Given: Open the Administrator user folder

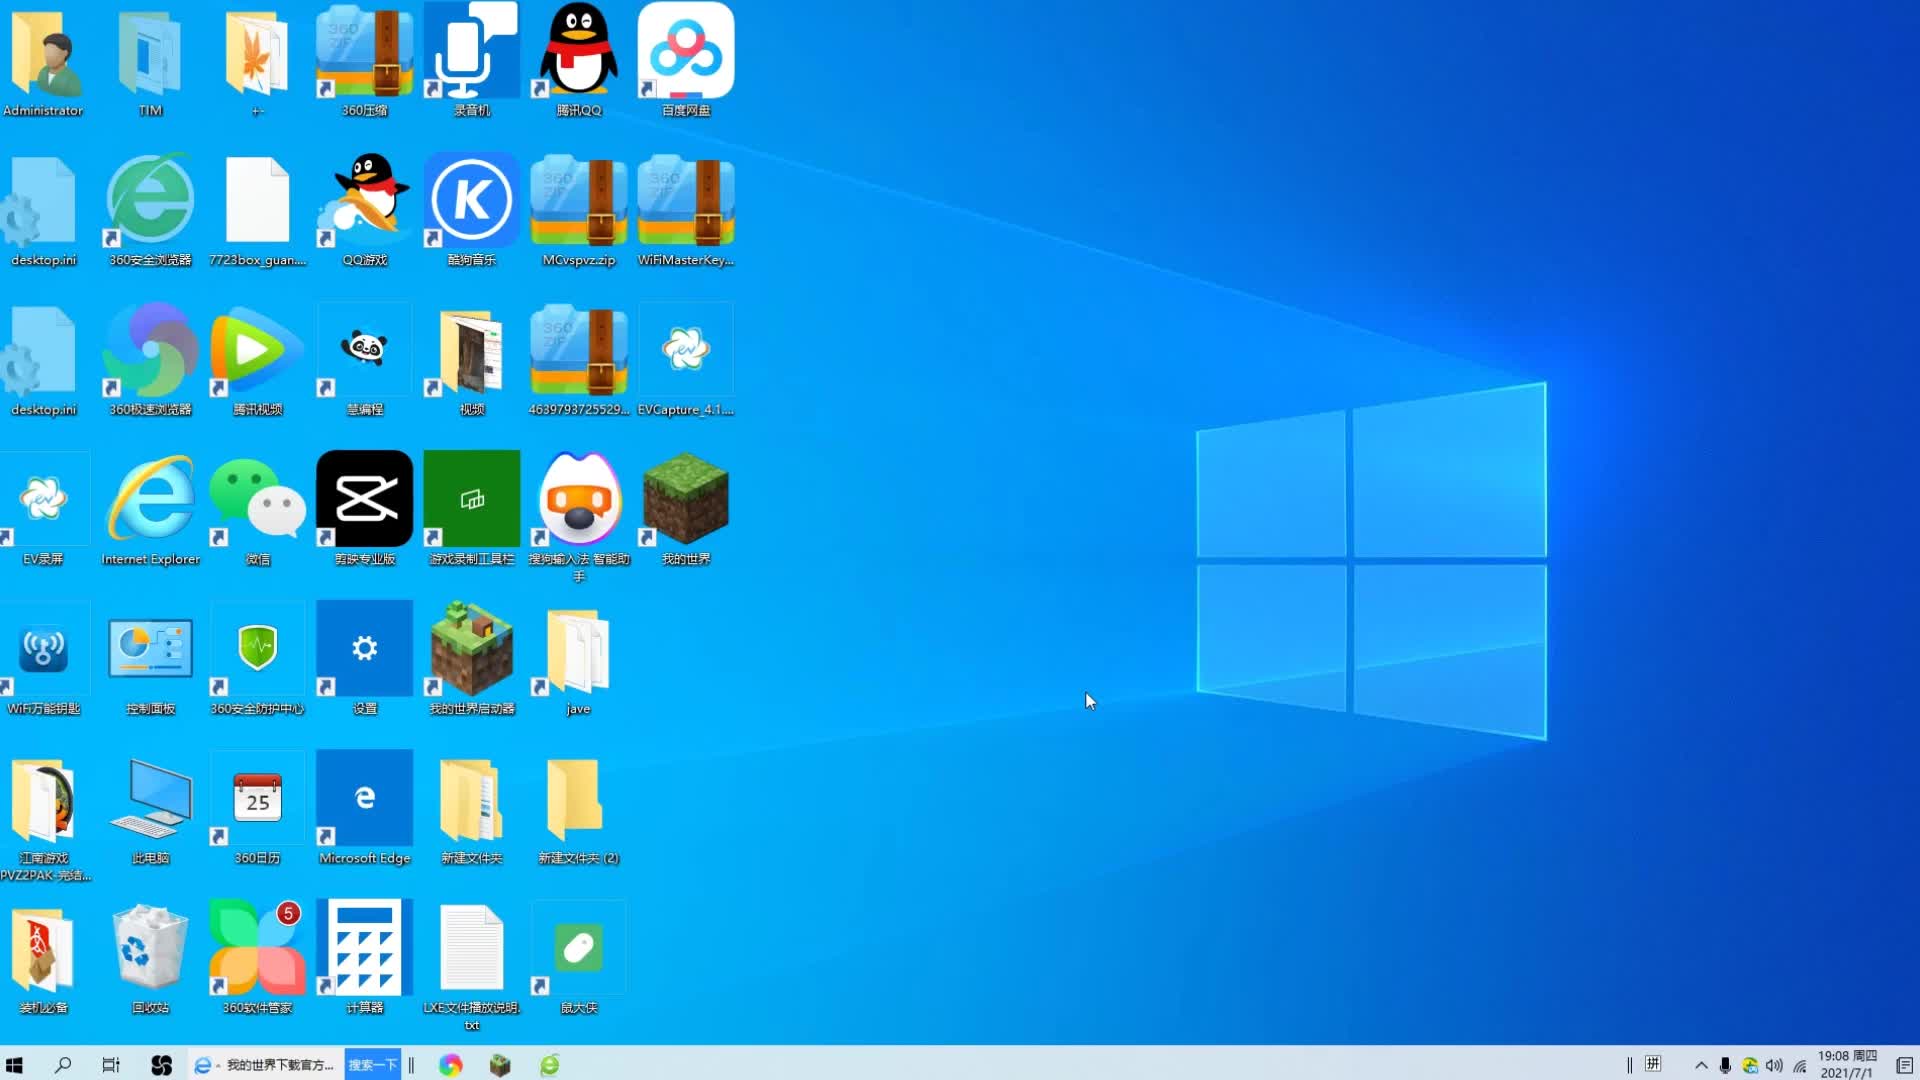Looking at the screenshot, I should (43, 60).
